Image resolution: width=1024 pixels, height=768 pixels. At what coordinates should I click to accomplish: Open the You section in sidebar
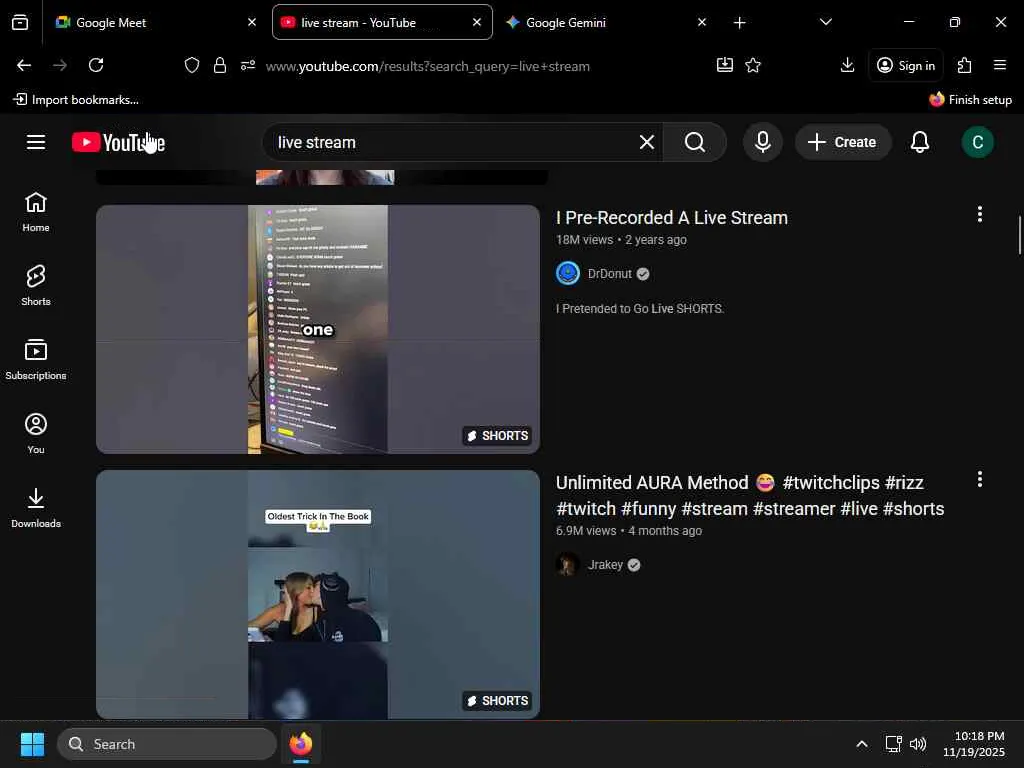(x=36, y=434)
